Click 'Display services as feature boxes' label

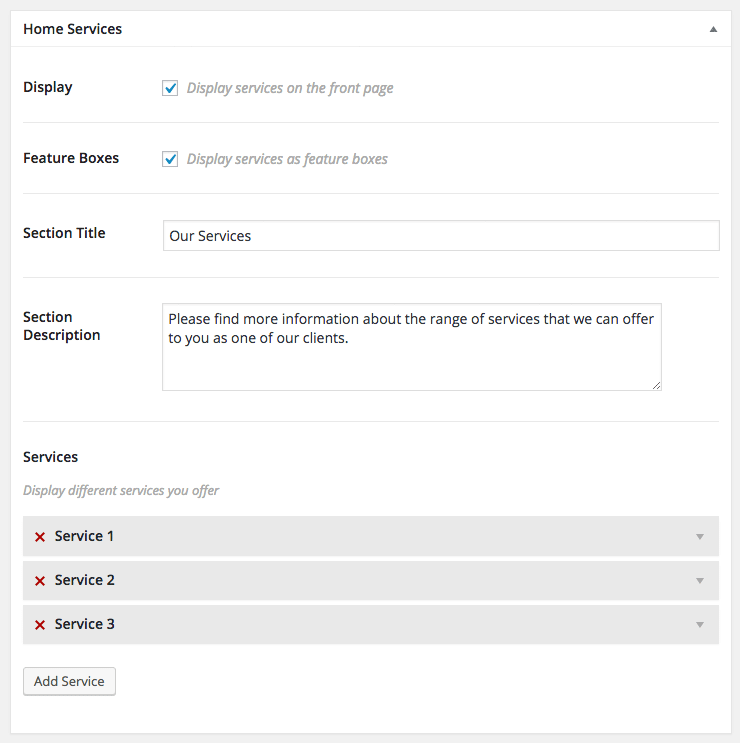287,159
